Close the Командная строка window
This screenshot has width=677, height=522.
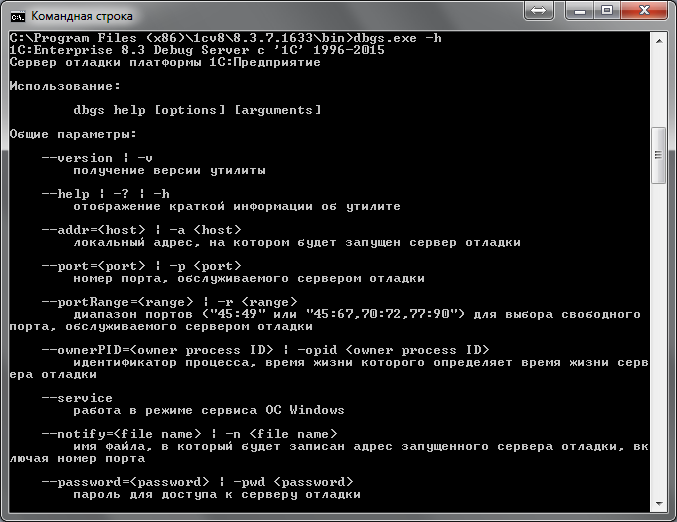pyautogui.click(x=644, y=10)
